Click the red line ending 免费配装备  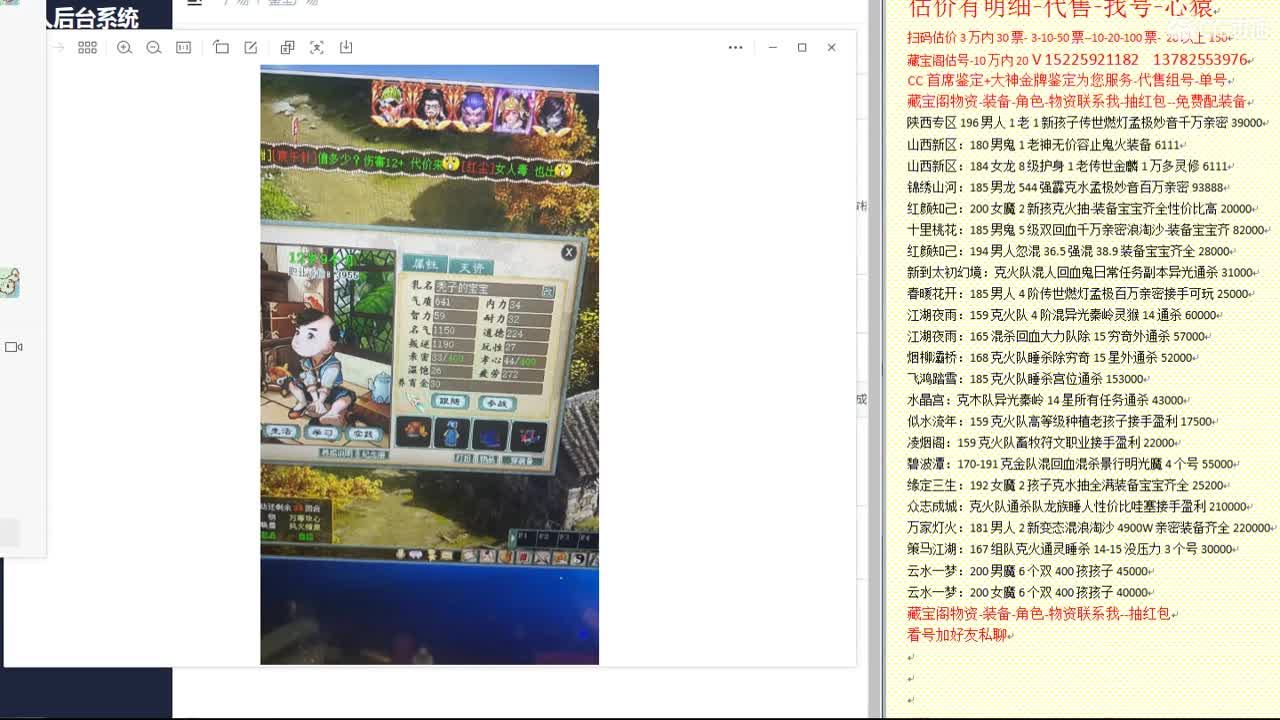point(1077,102)
